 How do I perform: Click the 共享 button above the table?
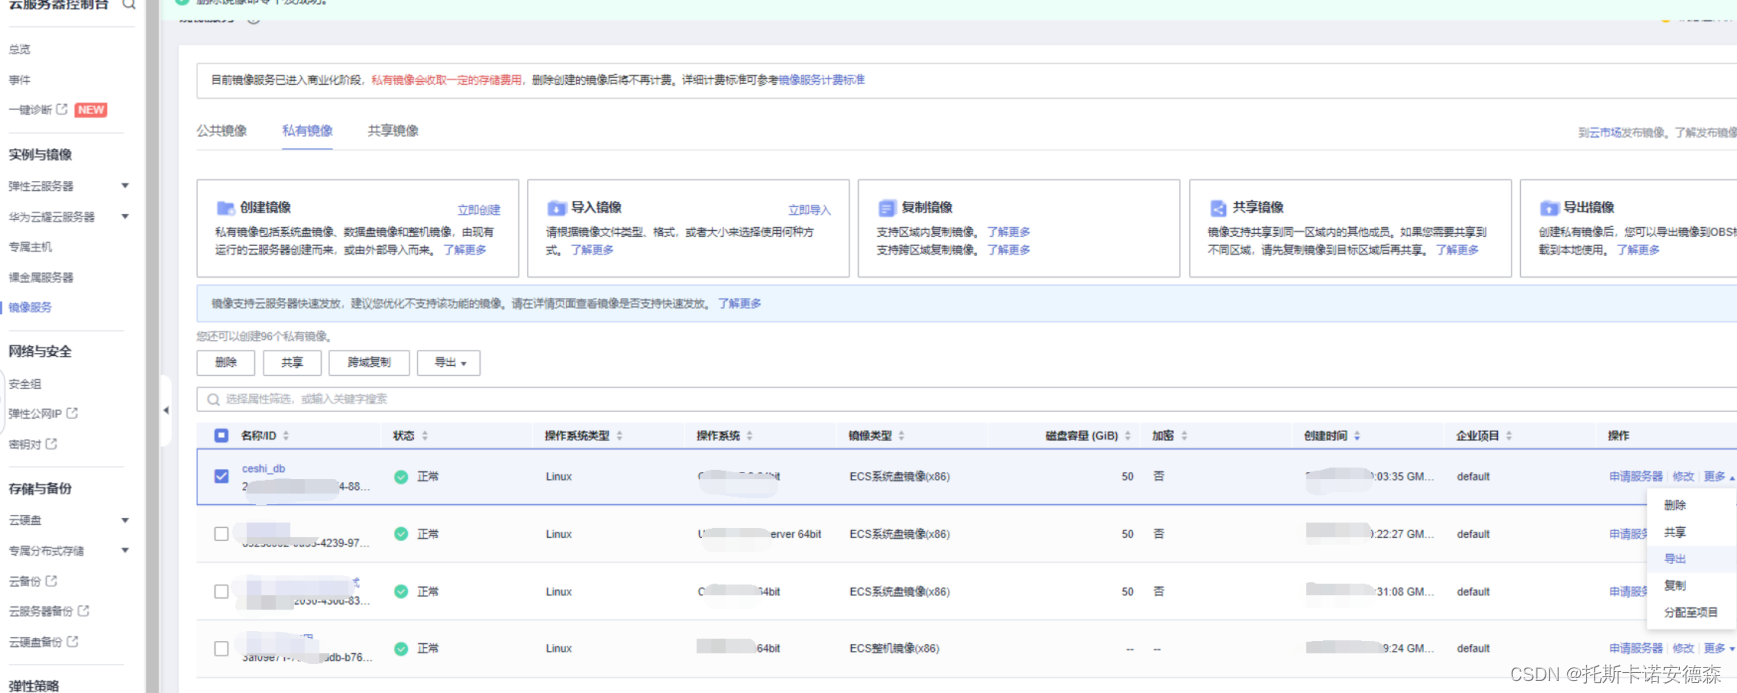pos(292,363)
